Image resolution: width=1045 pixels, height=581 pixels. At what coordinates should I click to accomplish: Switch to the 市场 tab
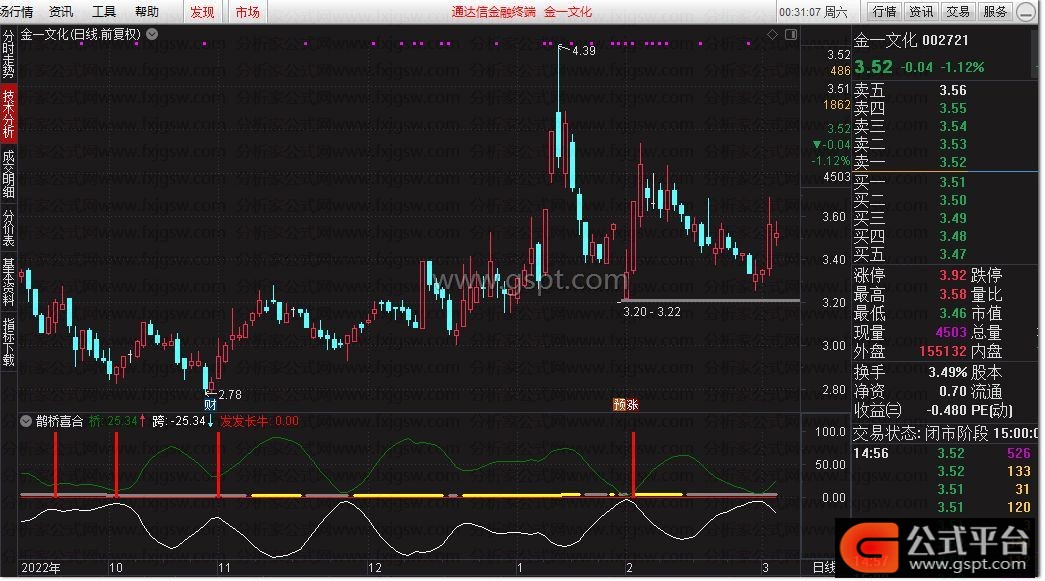[x=247, y=12]
